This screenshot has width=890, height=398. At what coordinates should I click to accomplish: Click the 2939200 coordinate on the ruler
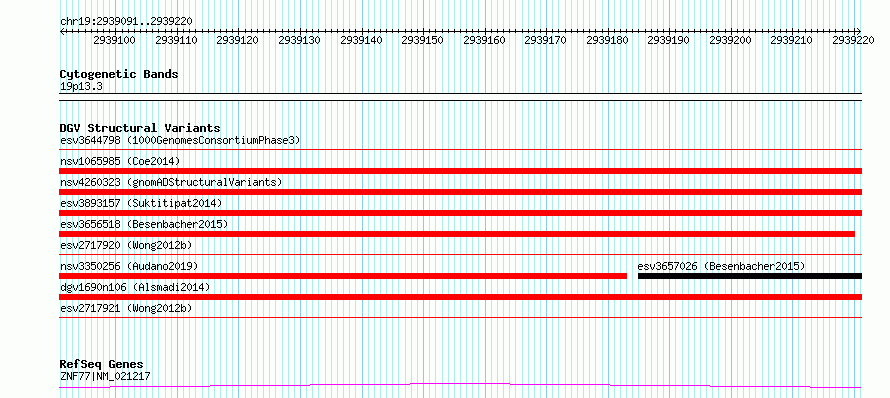point(730,40)
